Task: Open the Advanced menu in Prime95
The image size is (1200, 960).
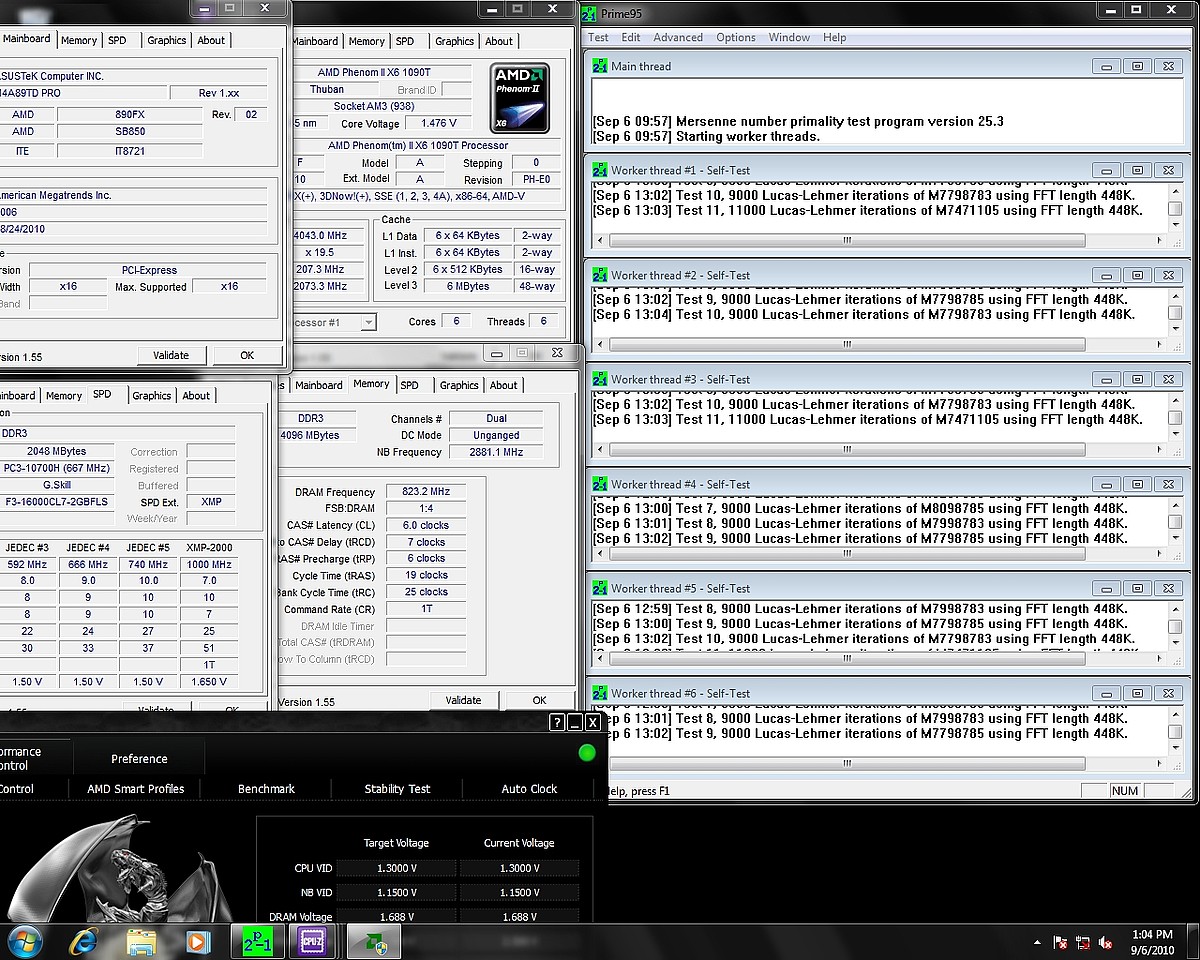Action: point(678,37)
